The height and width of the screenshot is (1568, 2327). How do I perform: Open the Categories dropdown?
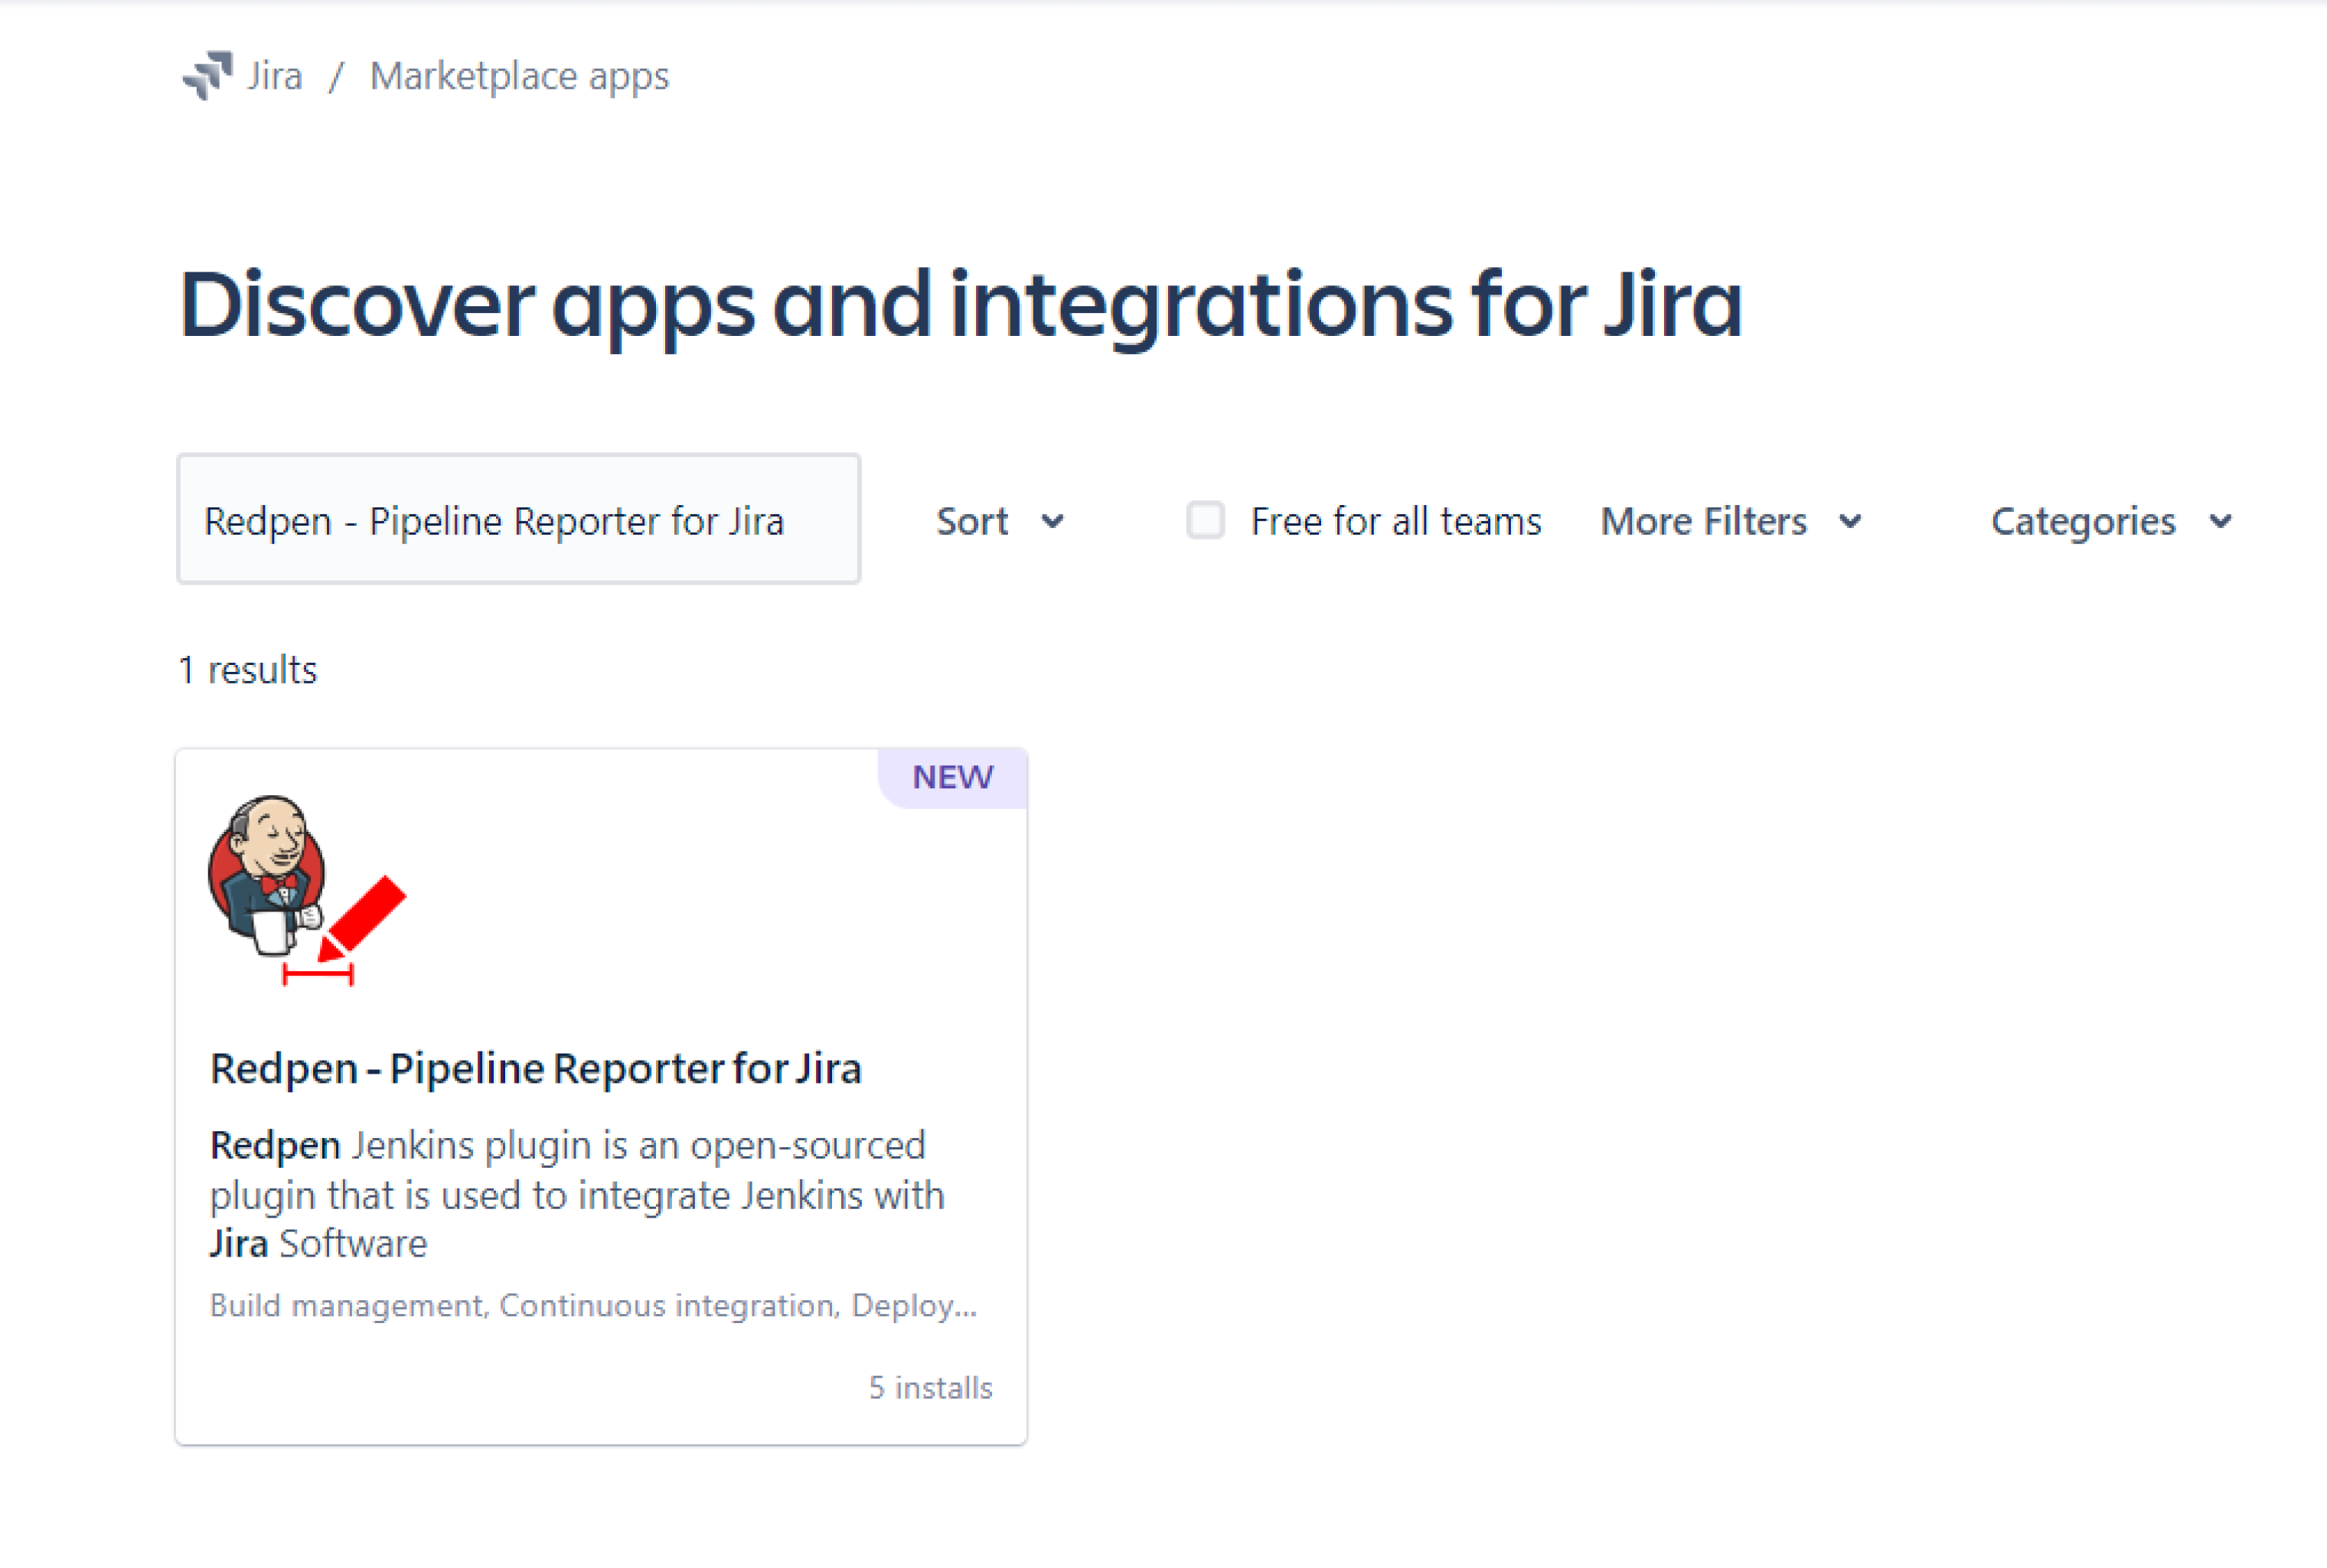coord(2111,521)
